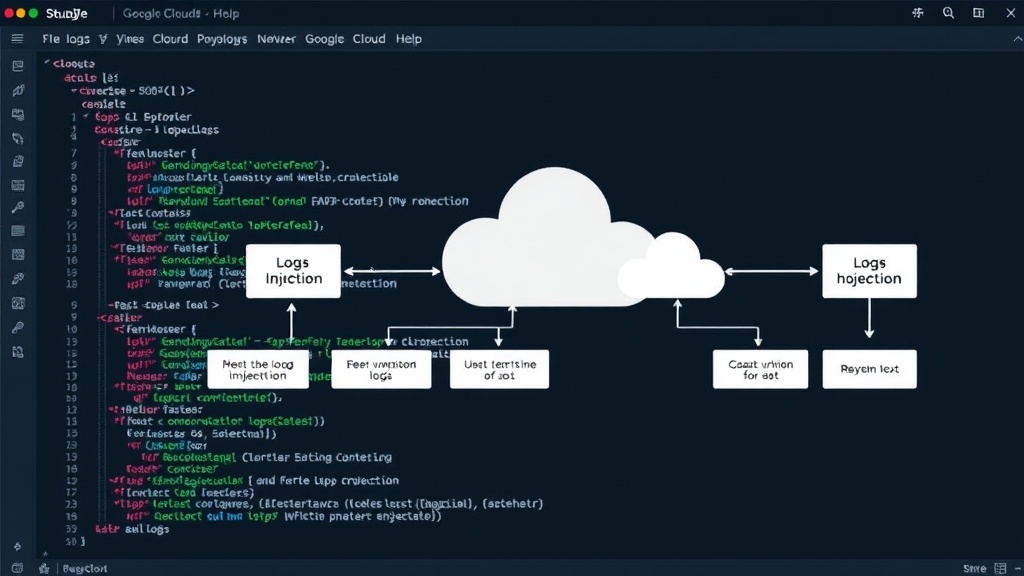Click the Clertier Eating Conteting code text
1024x576 pixels.
(317, 457)
